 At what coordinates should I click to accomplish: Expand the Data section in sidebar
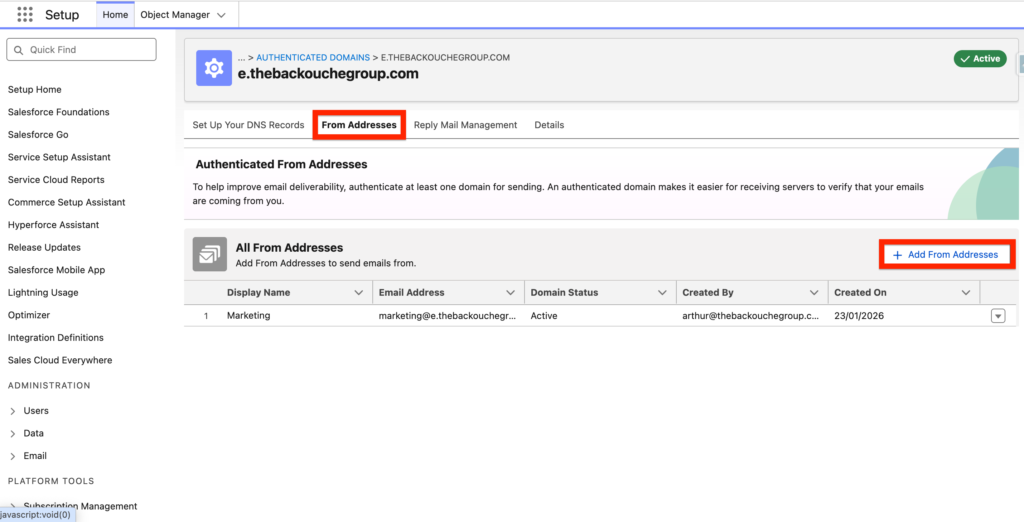click(12, 434)
